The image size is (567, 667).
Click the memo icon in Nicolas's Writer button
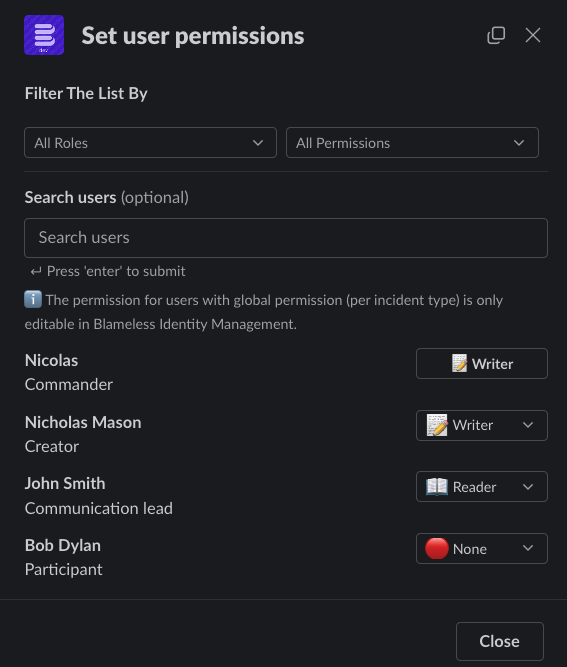(459, 363)
